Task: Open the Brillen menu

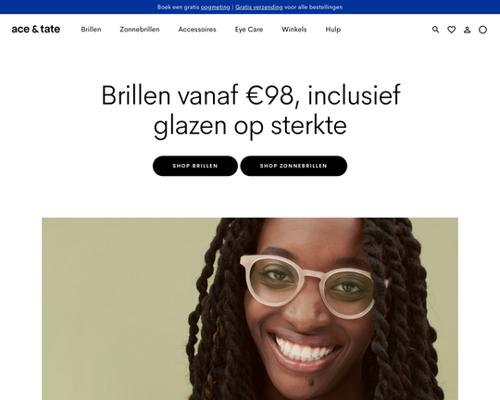Action: (x=91, y=29)
